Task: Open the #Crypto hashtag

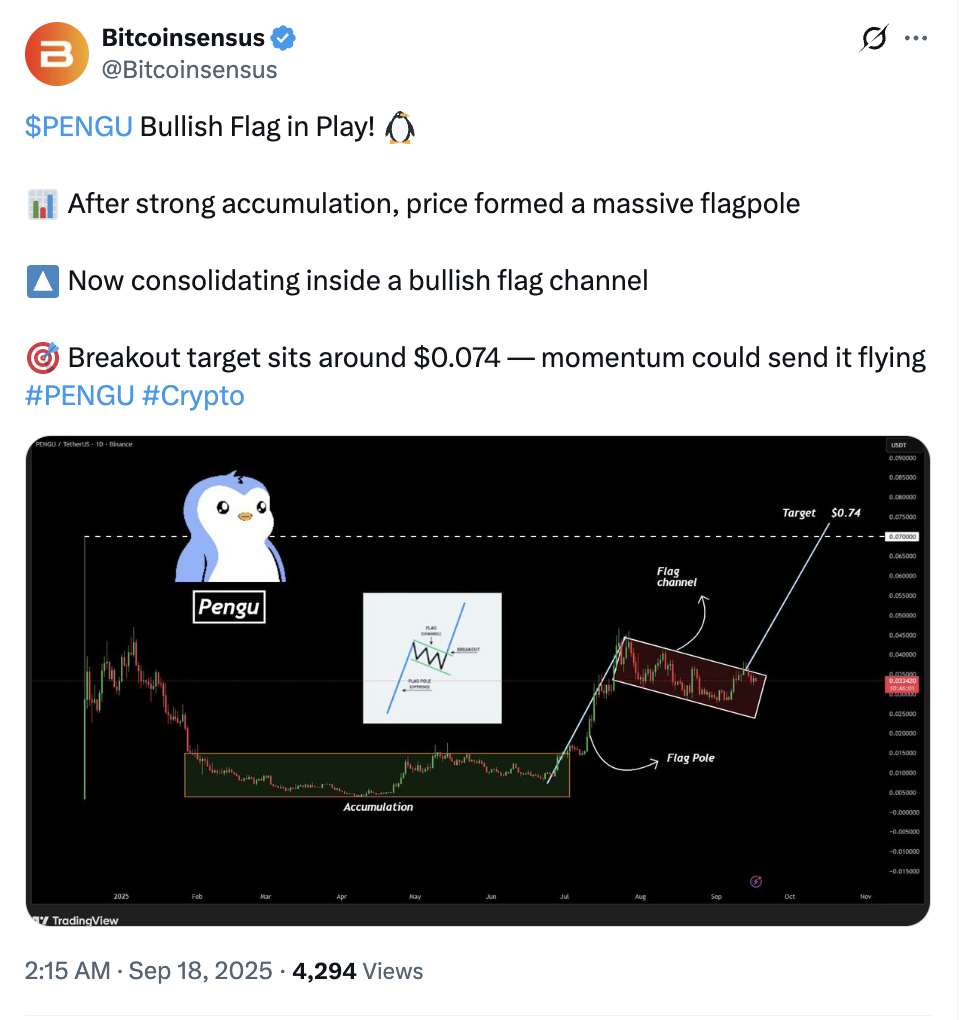Action: (x=193, y=396)
